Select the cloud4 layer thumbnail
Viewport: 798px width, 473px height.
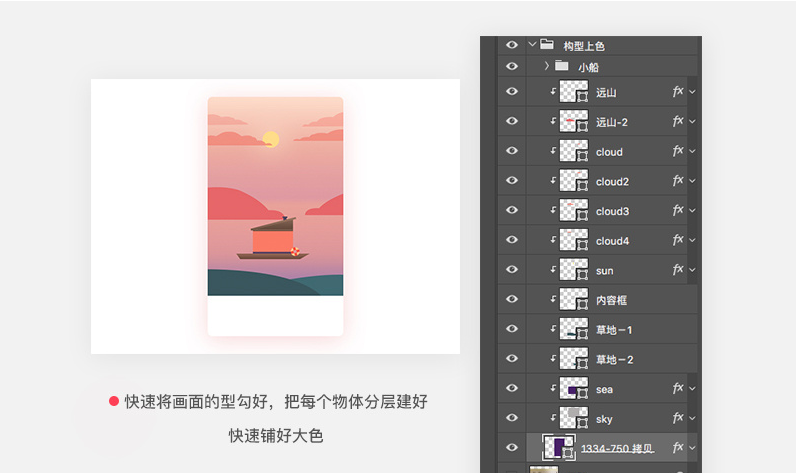click(x=574, y=240)
